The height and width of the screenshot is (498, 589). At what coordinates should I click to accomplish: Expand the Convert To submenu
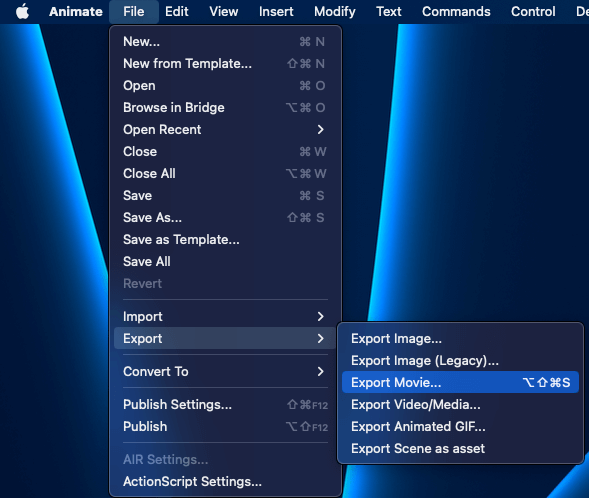(225, 371)
